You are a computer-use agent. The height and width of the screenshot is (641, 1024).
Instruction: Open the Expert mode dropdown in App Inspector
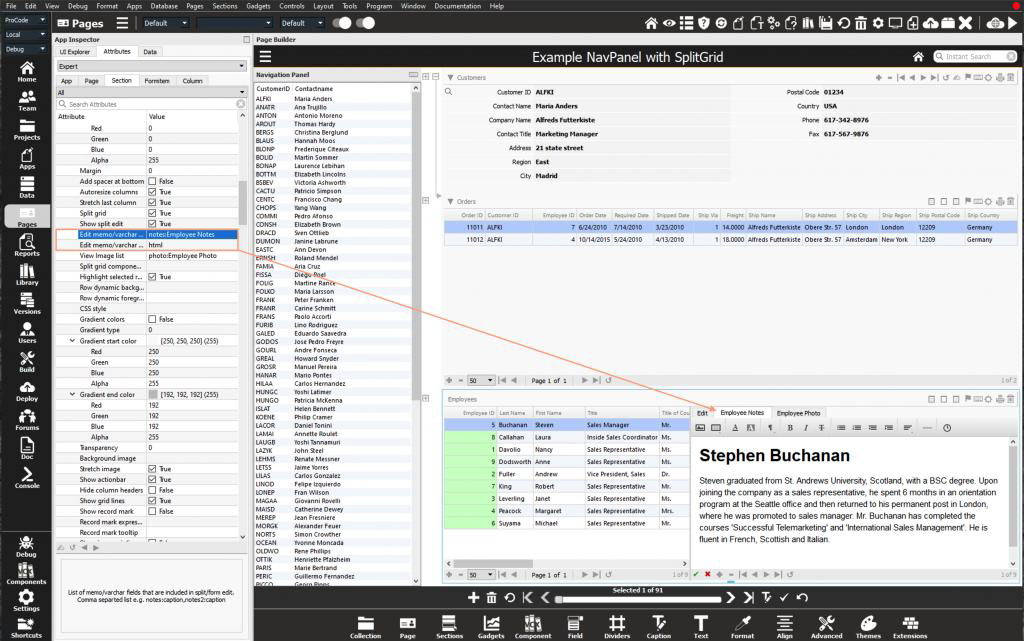(x=151, y=66)
